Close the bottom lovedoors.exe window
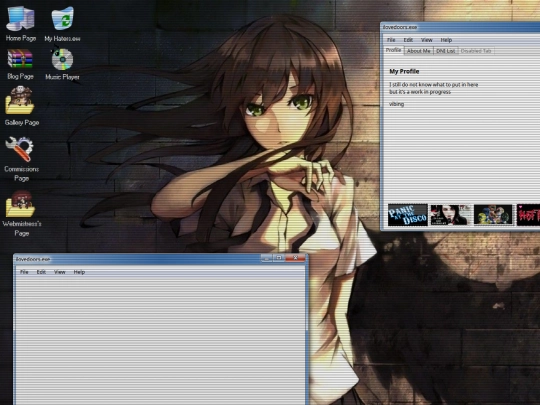 pyautogui.click(x=295, y=258)
